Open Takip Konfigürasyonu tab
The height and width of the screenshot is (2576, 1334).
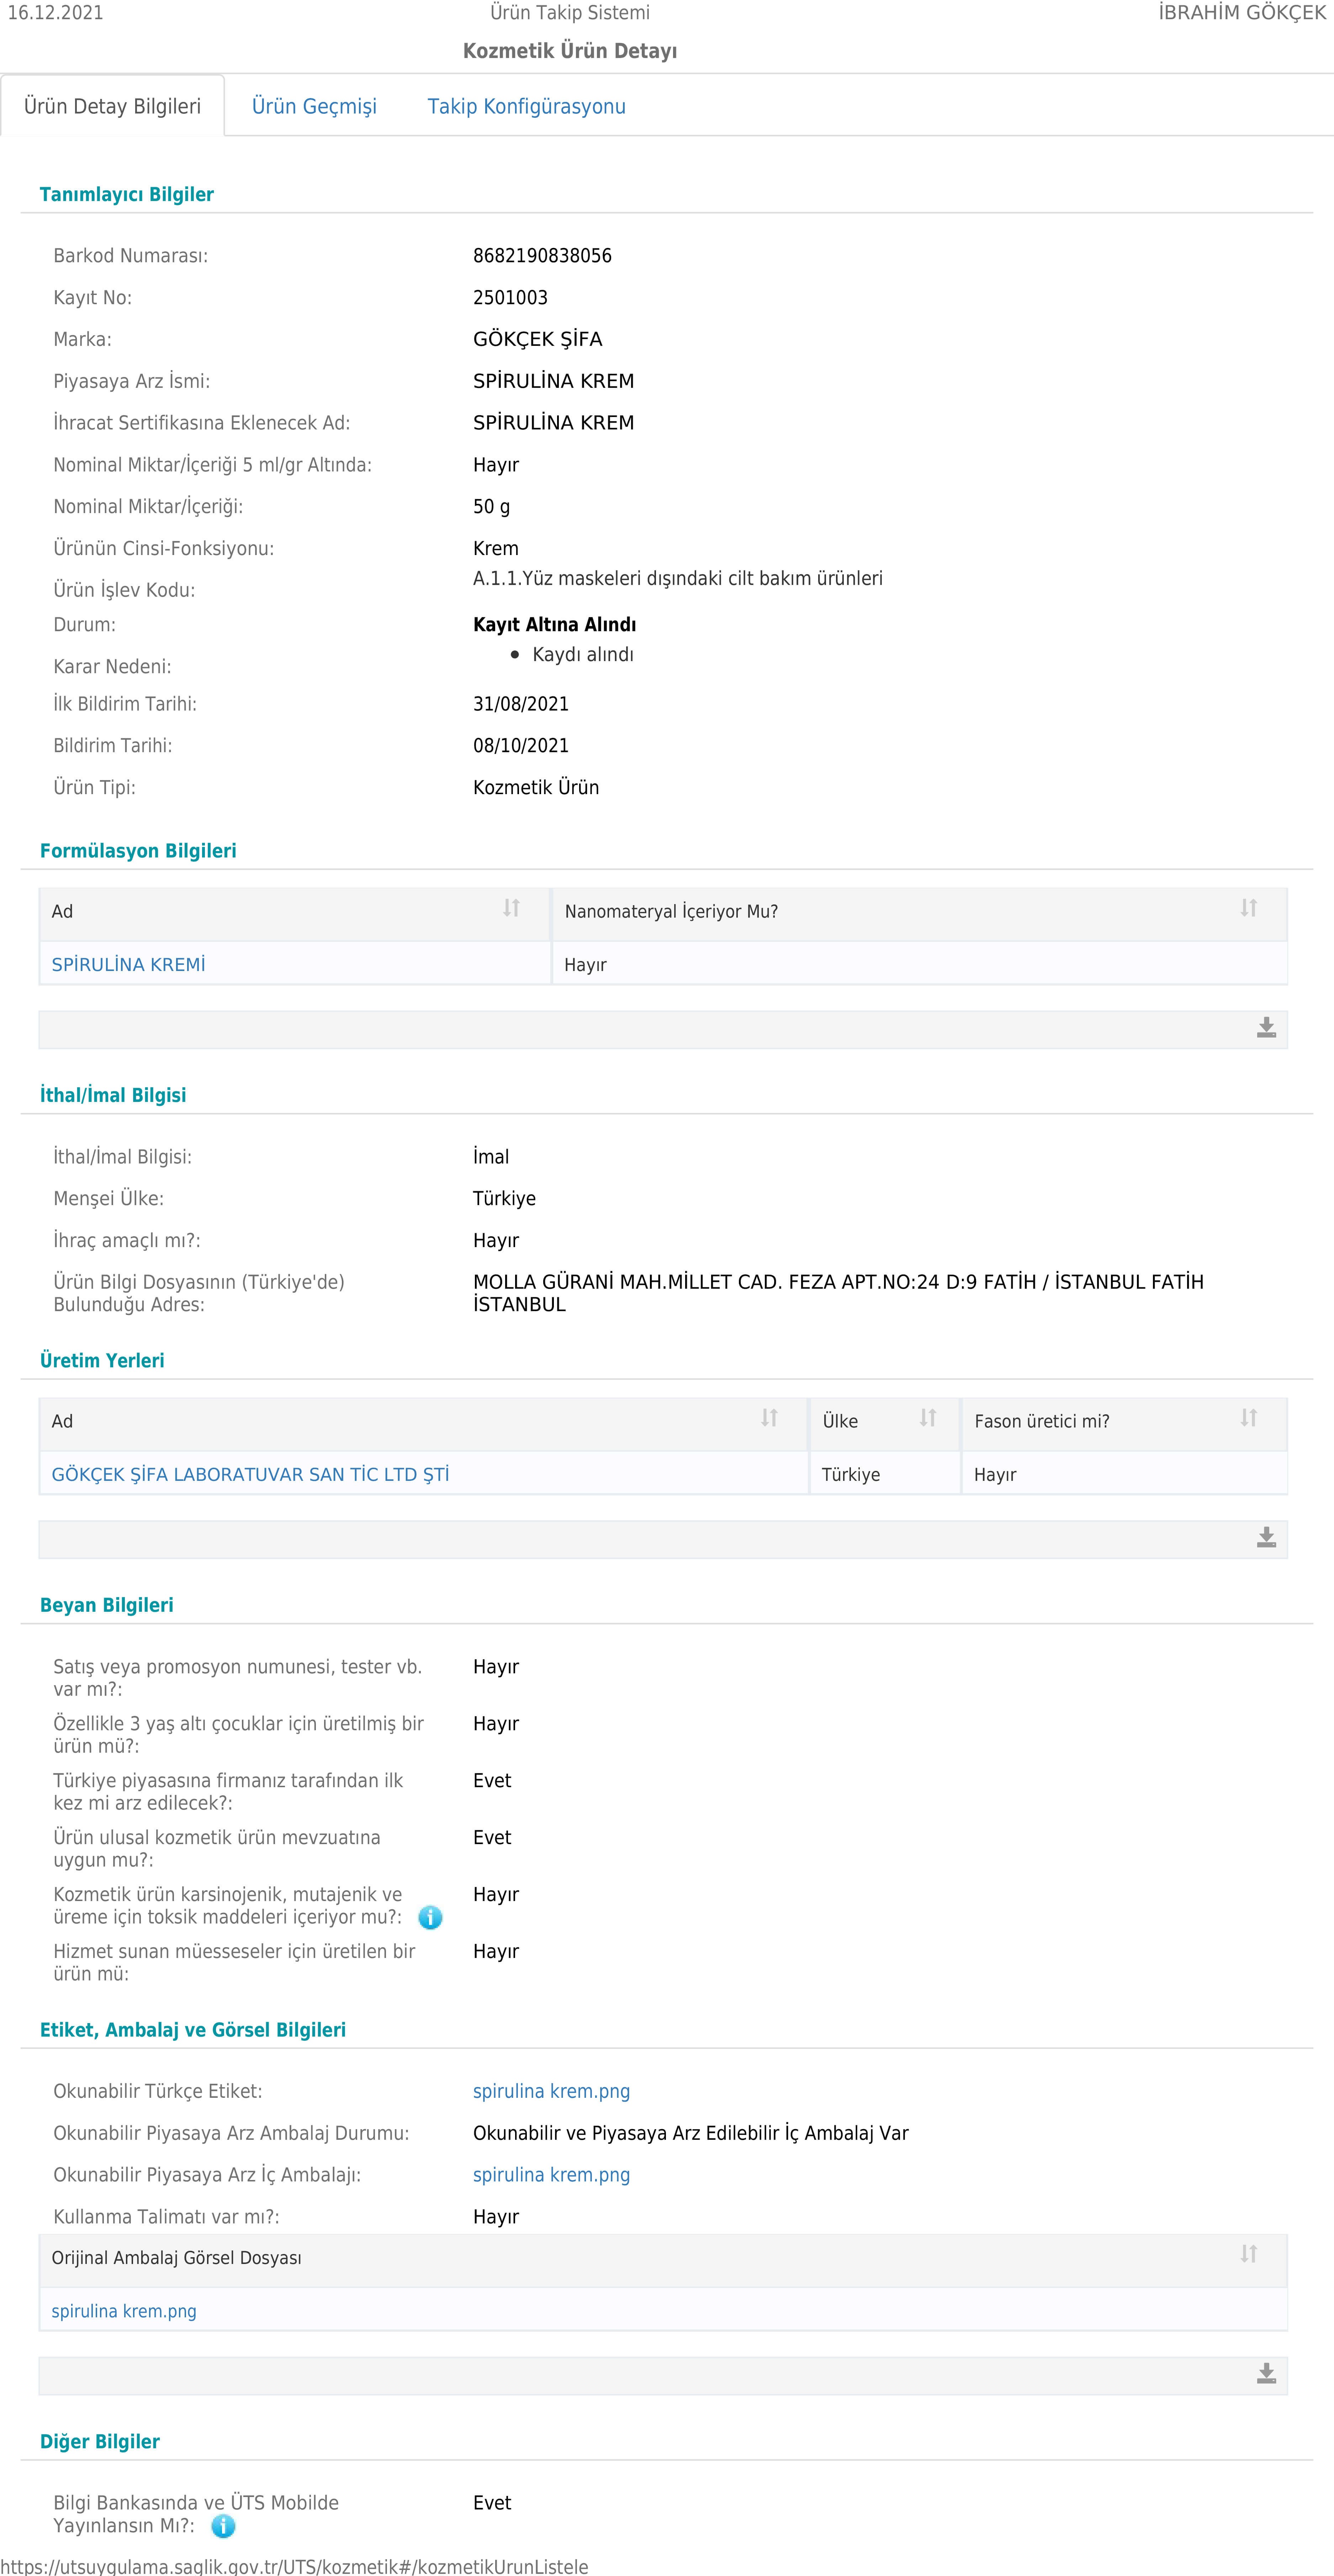click(527, 106)
